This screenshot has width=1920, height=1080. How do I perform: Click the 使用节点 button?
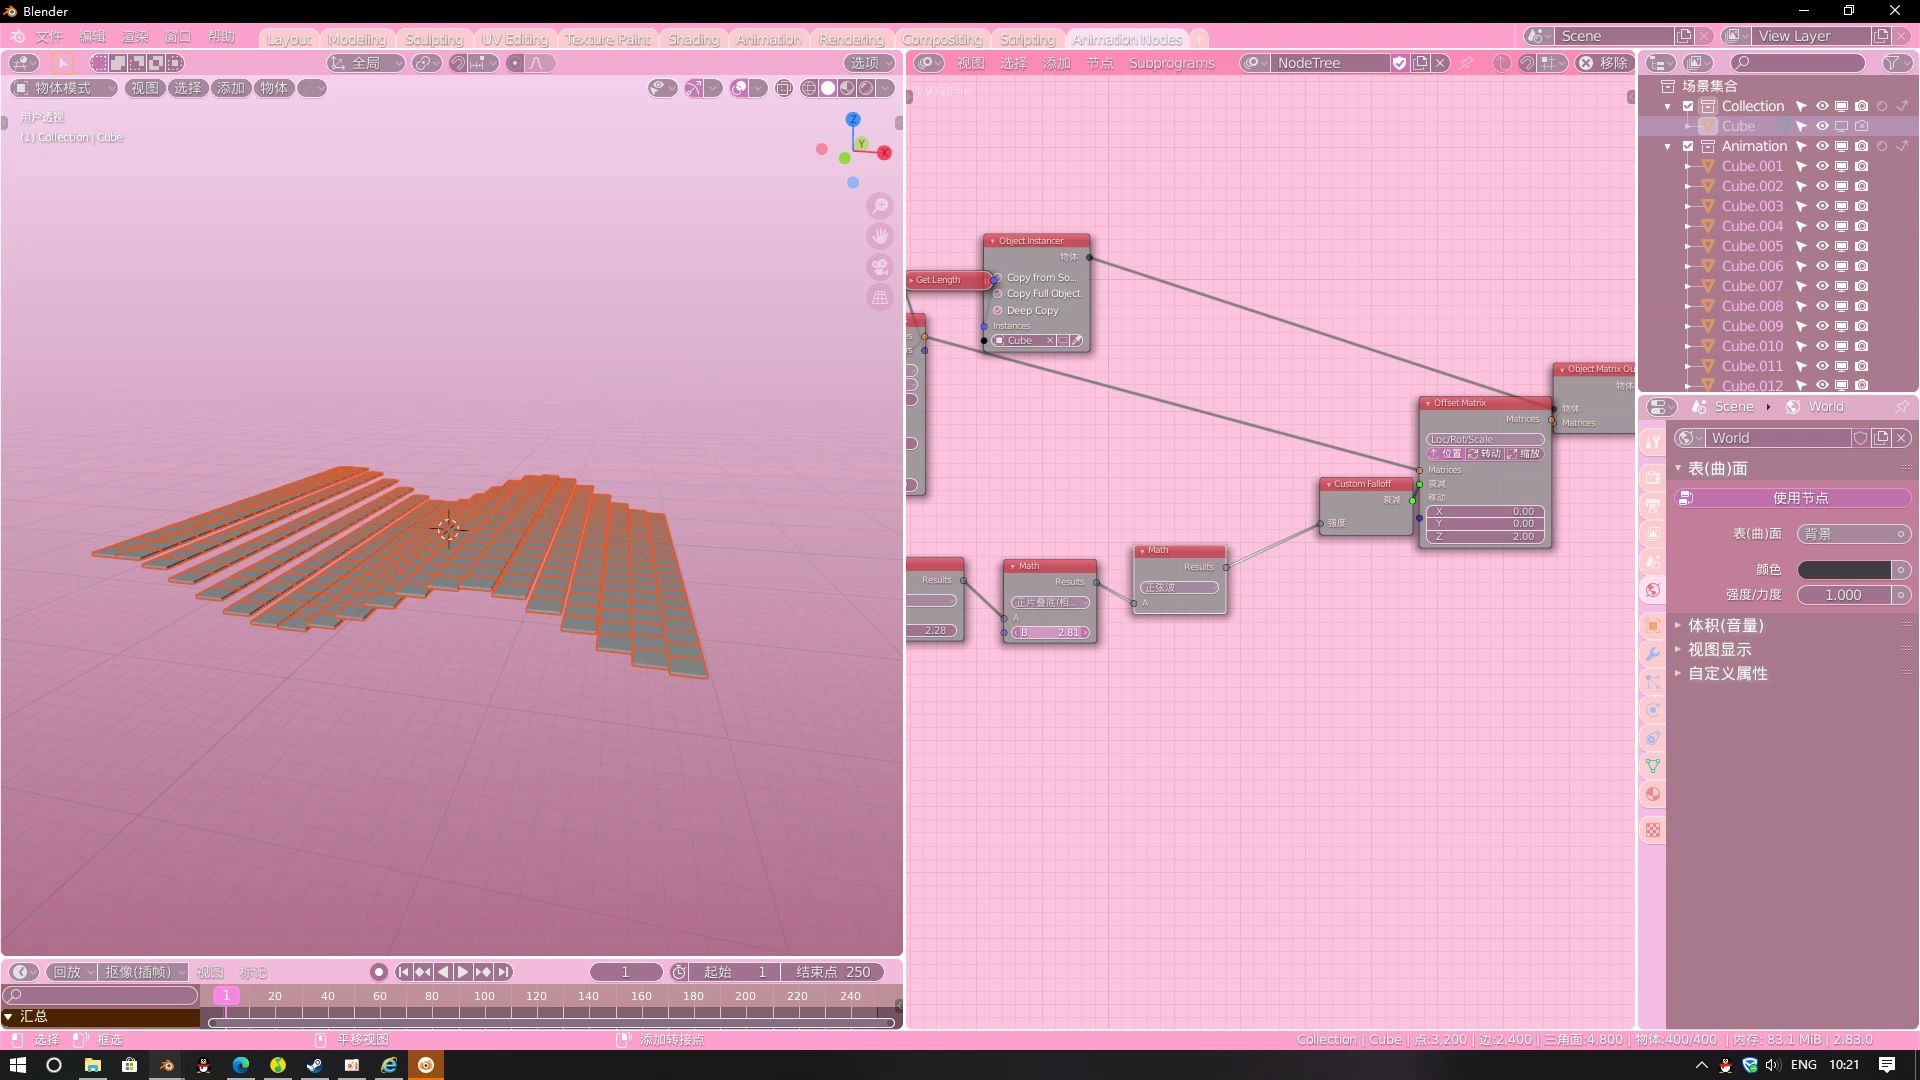pos(1799,498)
